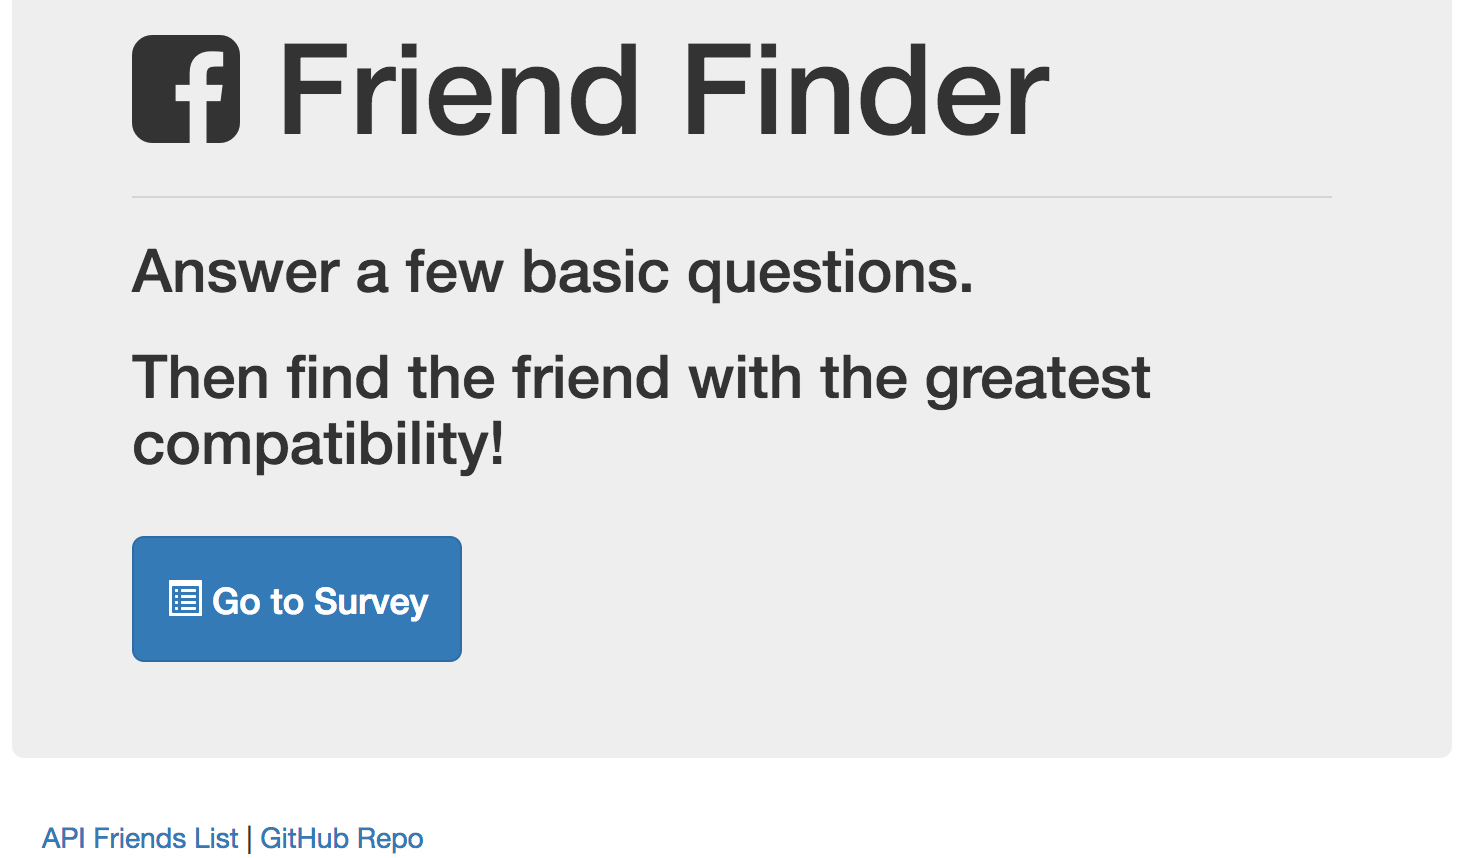Screen dimensions: 1466x858
Task: Click the word "compatibility!" in the tagline
Action: click(318, 444)
